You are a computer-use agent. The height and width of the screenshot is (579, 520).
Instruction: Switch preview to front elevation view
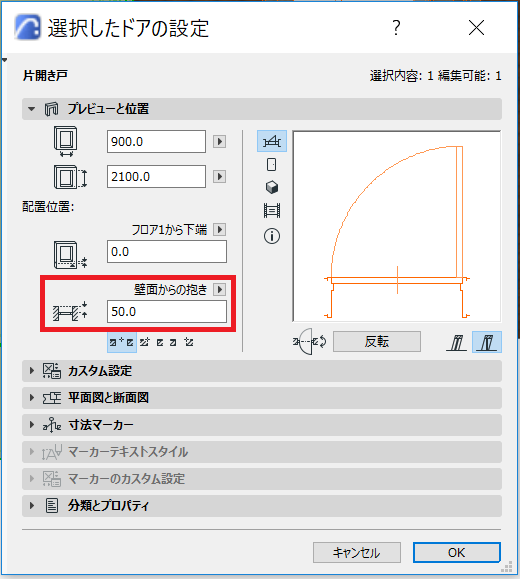pos(271,165)
